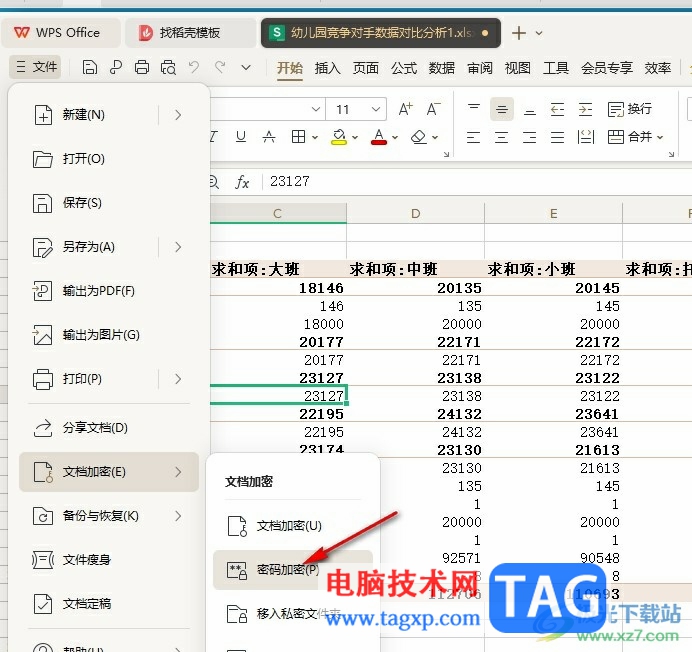Toggle right horizontal alignment
Image resolution: width=692 pixels, height=652 pixels.
[x=530, y=137]
